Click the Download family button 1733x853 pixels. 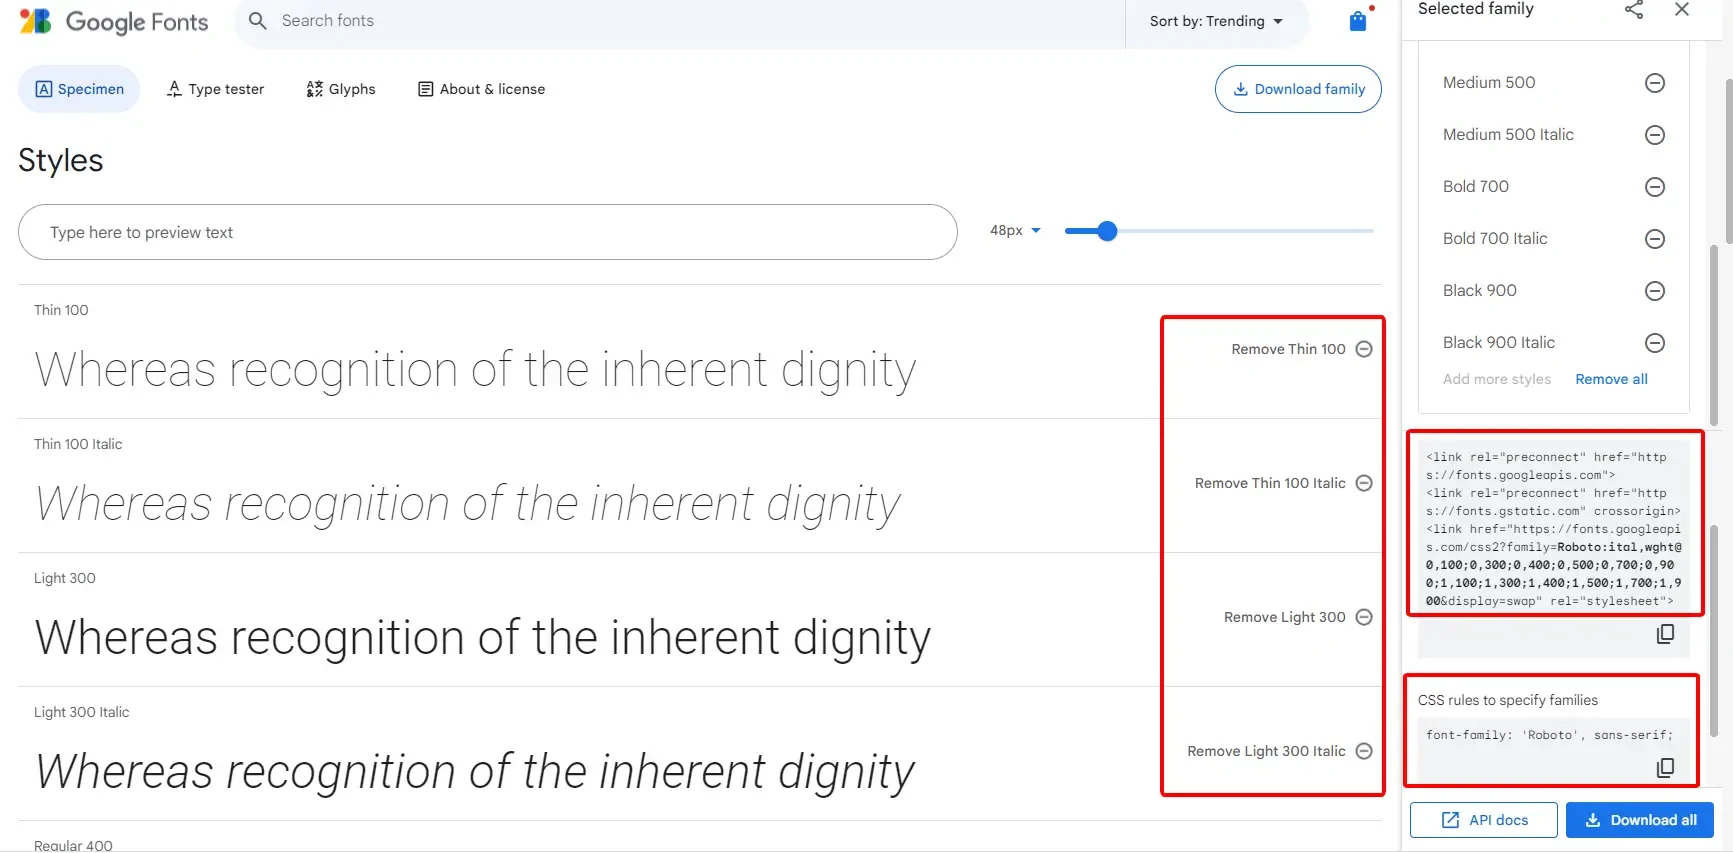pyautogui.click(x=1298, y=89)
